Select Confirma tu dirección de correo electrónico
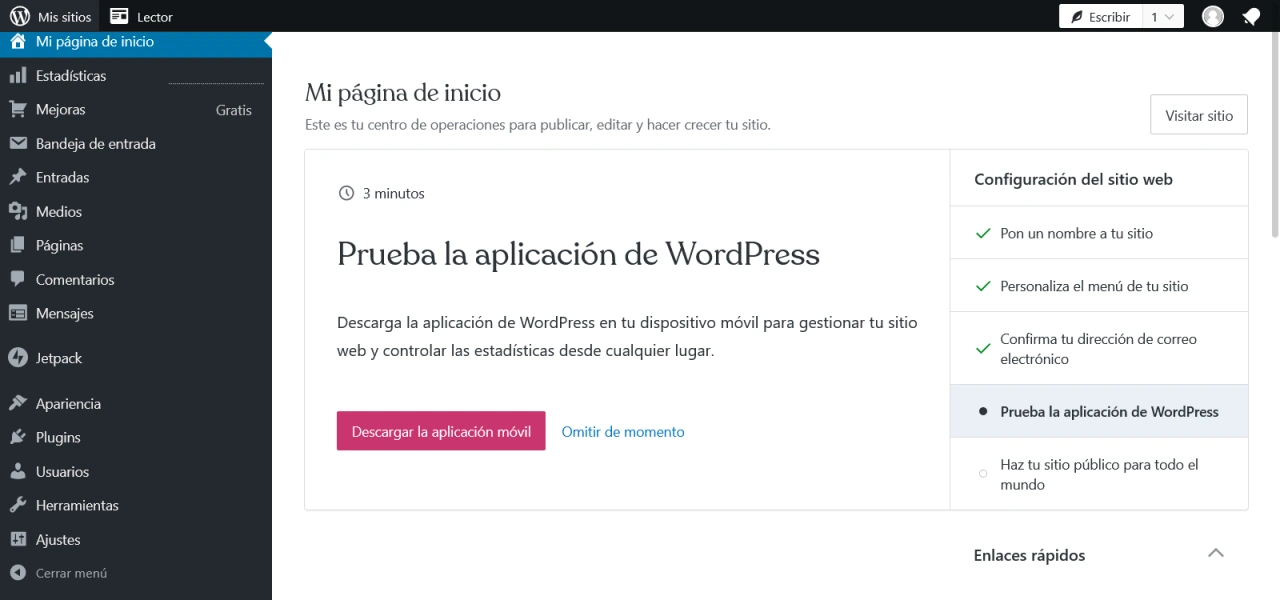This screenshot has height=600, width=1280. point(1099,349)
